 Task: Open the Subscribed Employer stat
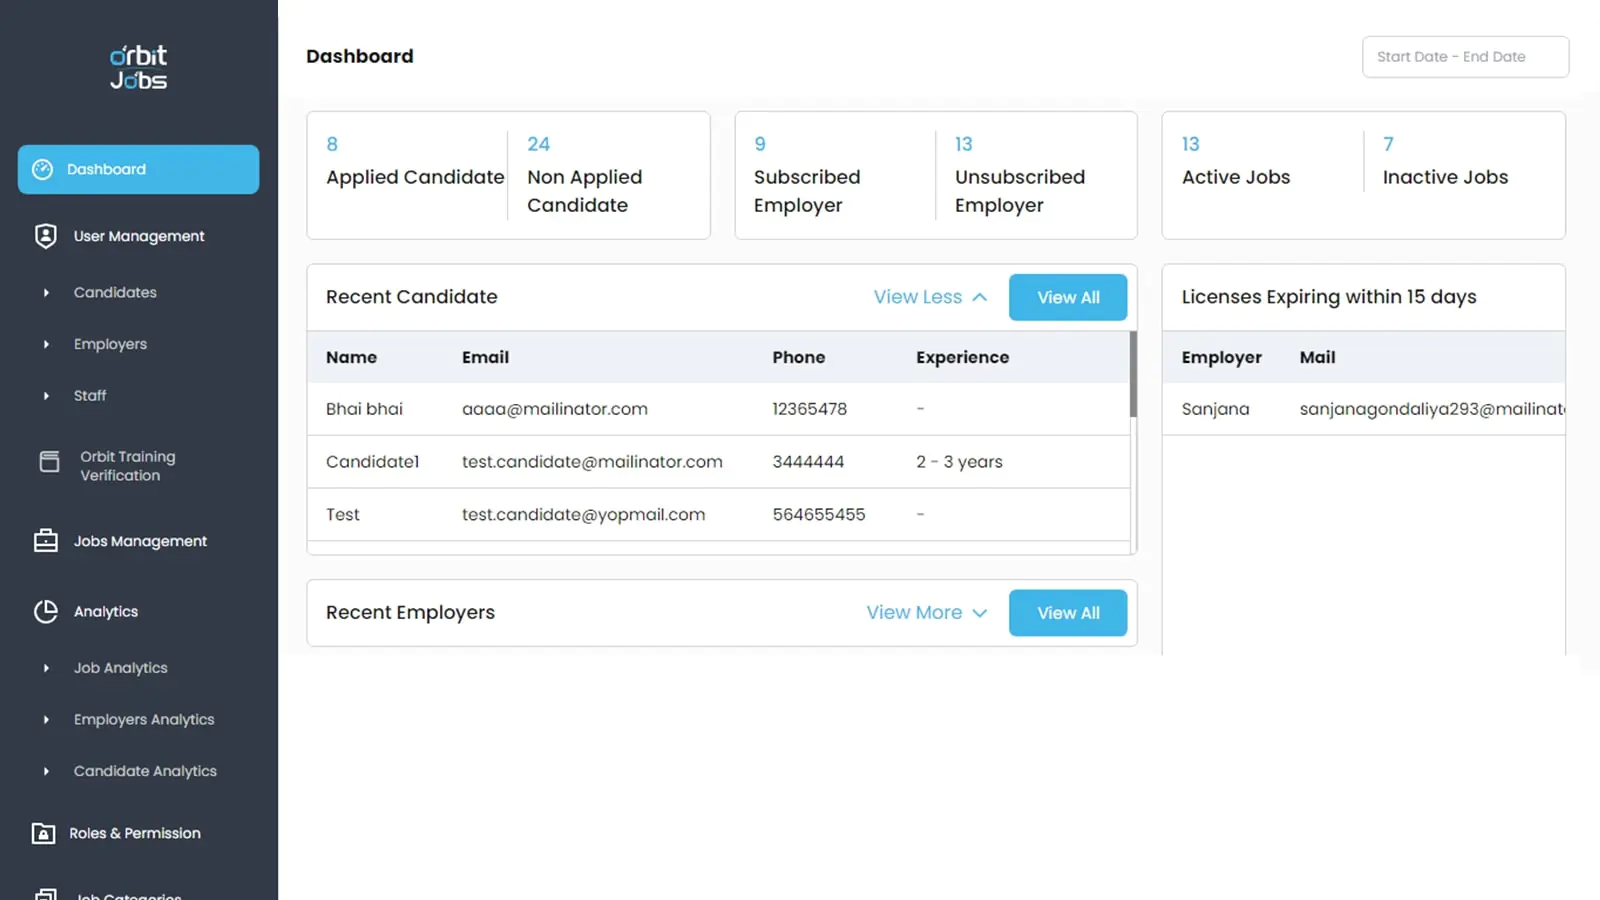(807, 176)
